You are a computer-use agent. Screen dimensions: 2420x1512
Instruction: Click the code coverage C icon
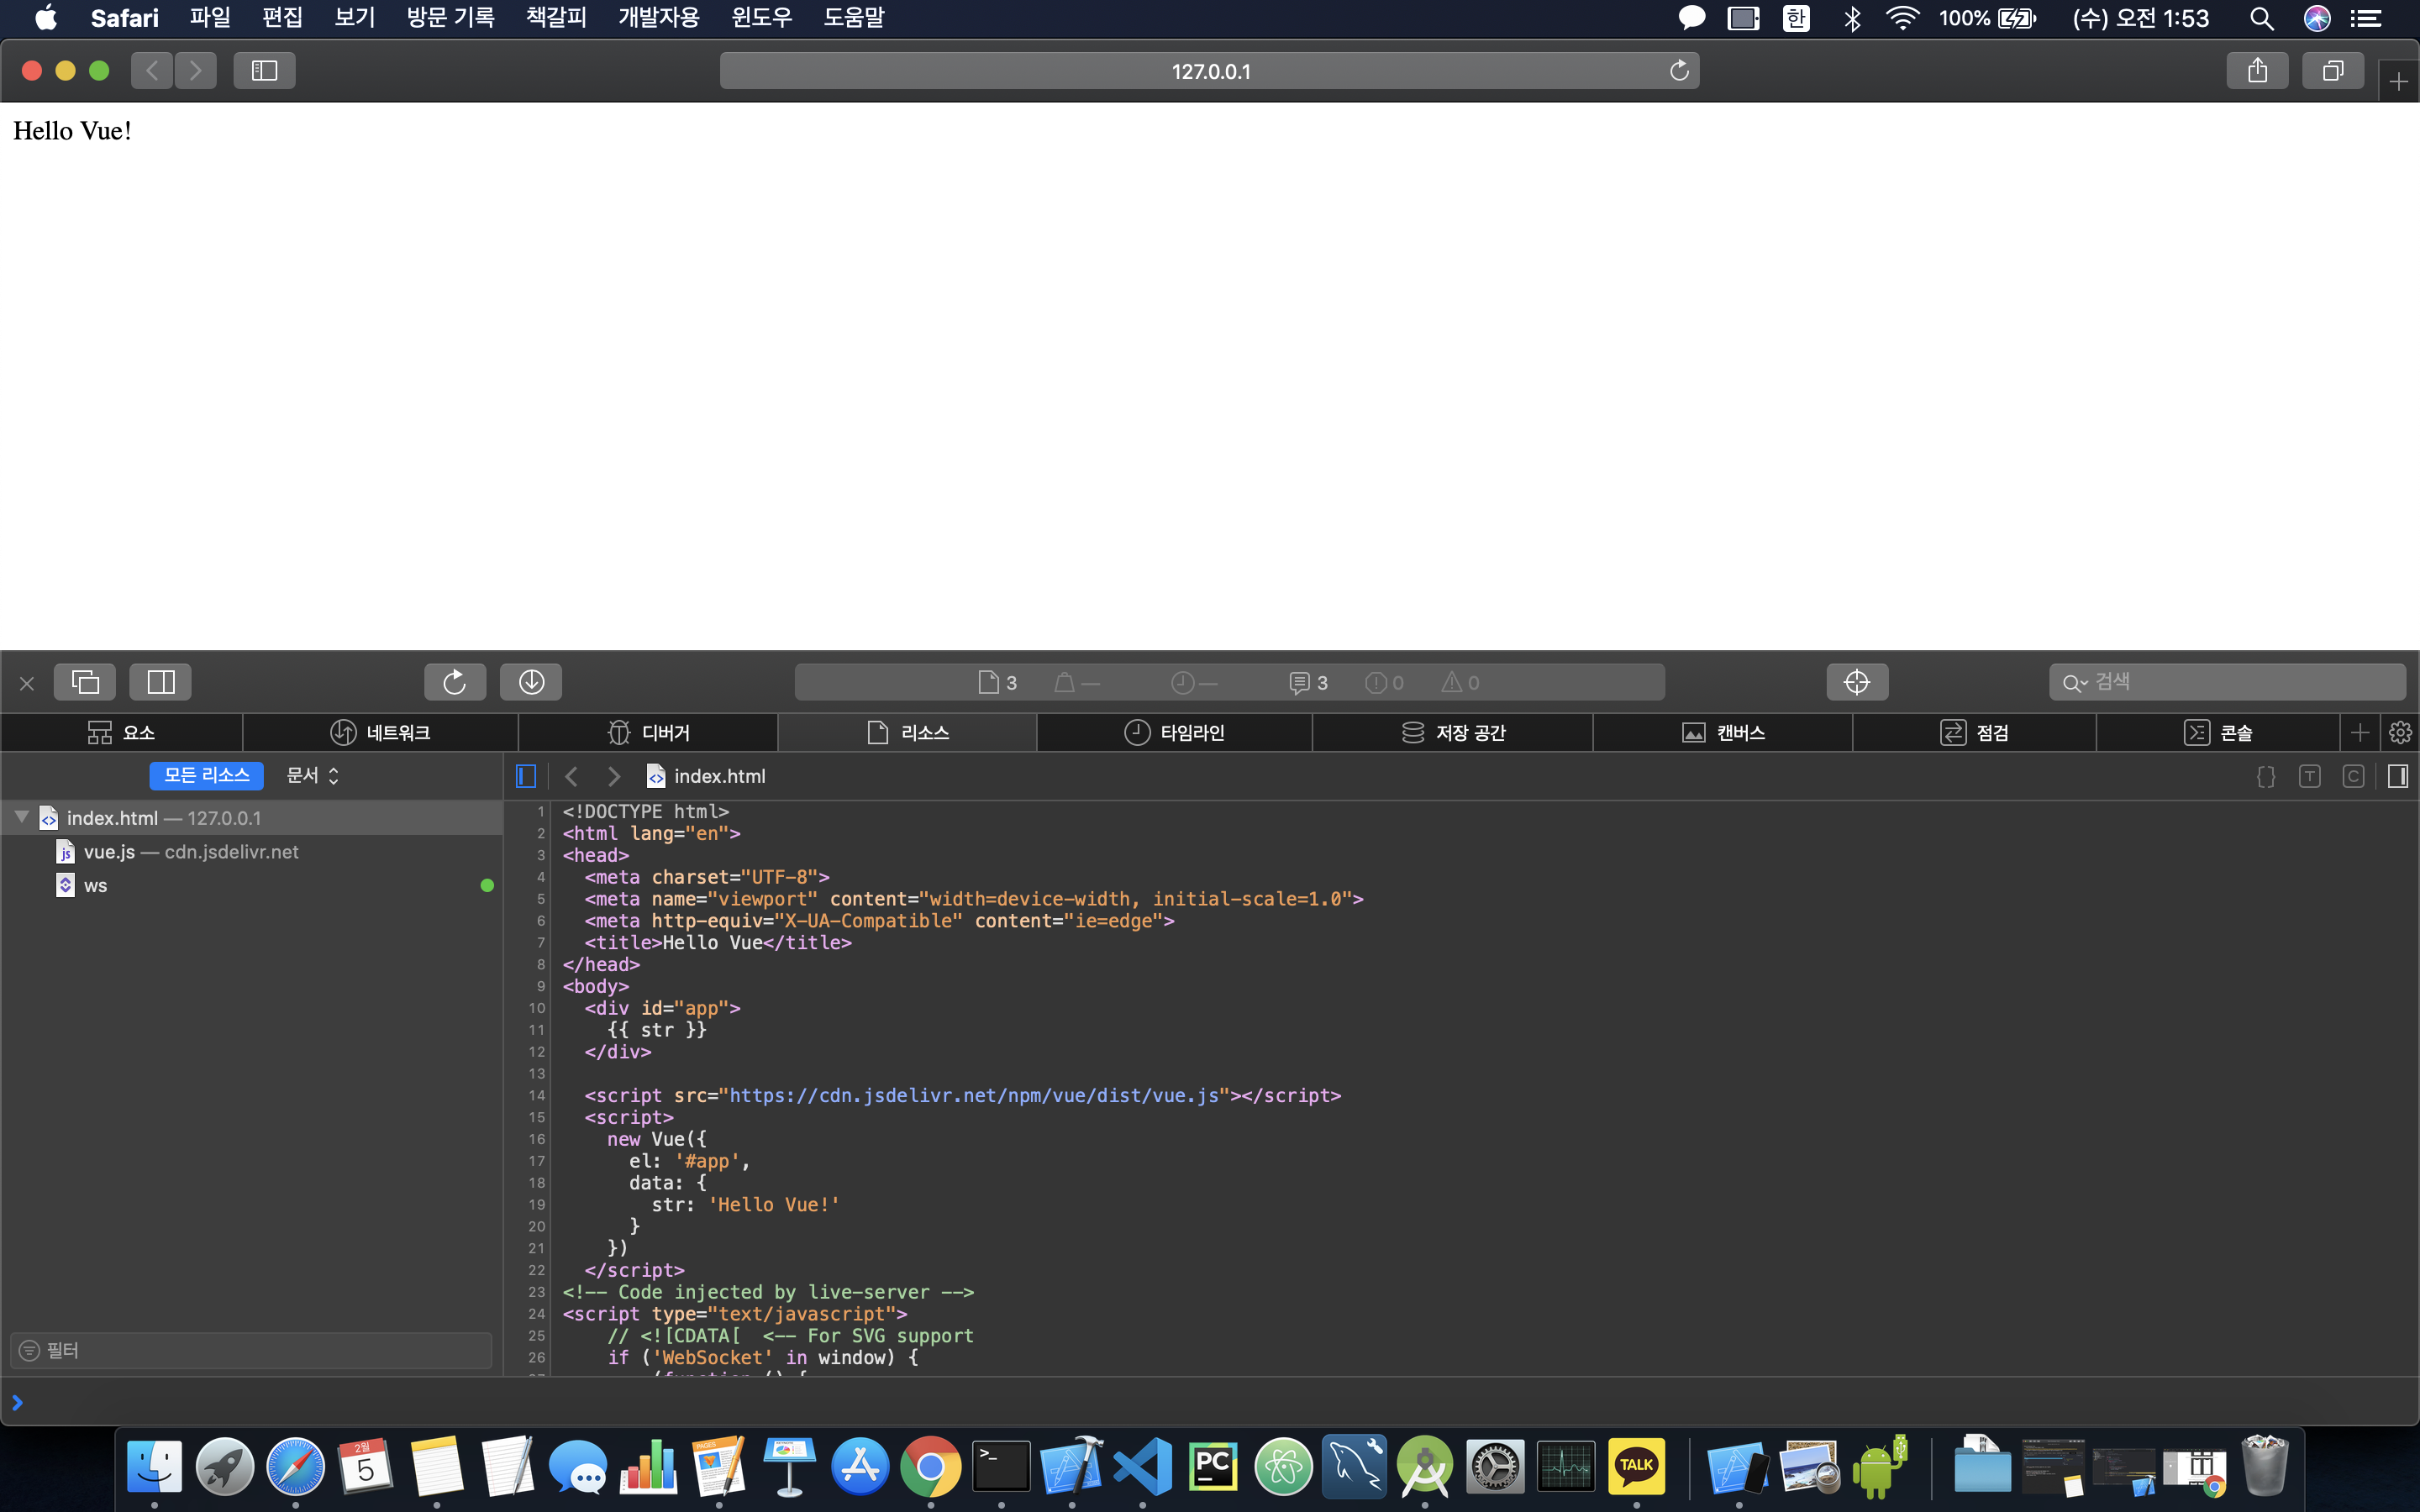click(2353, 776)
